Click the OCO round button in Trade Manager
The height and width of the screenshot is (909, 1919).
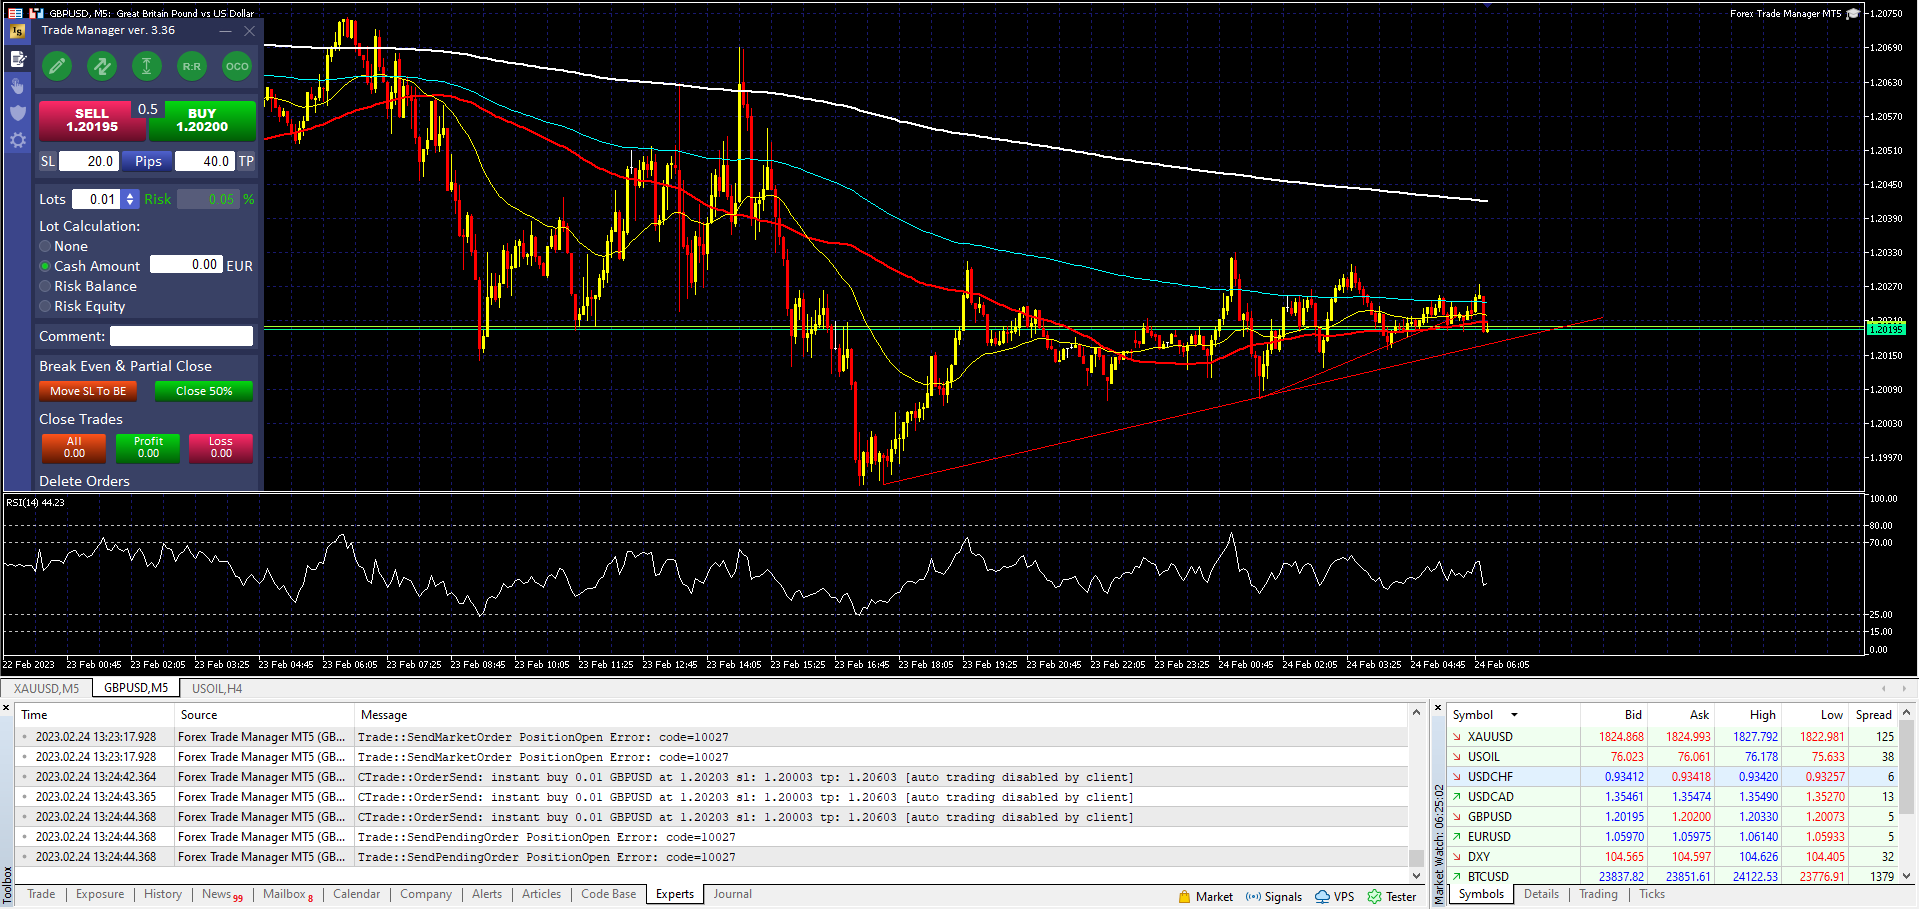point(237,67)
